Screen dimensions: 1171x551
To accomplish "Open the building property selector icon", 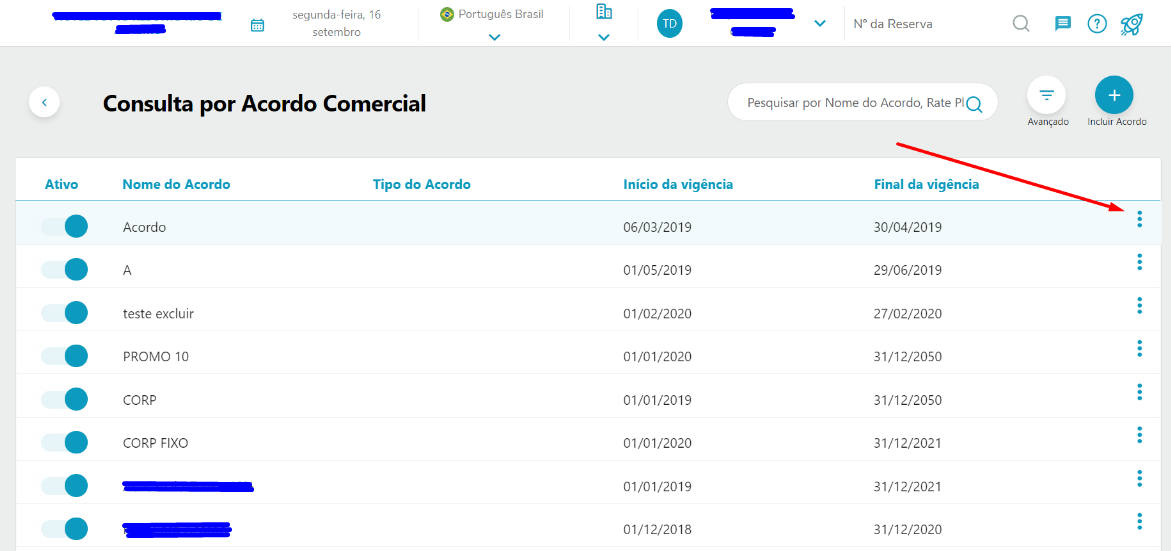I will 603,11.
